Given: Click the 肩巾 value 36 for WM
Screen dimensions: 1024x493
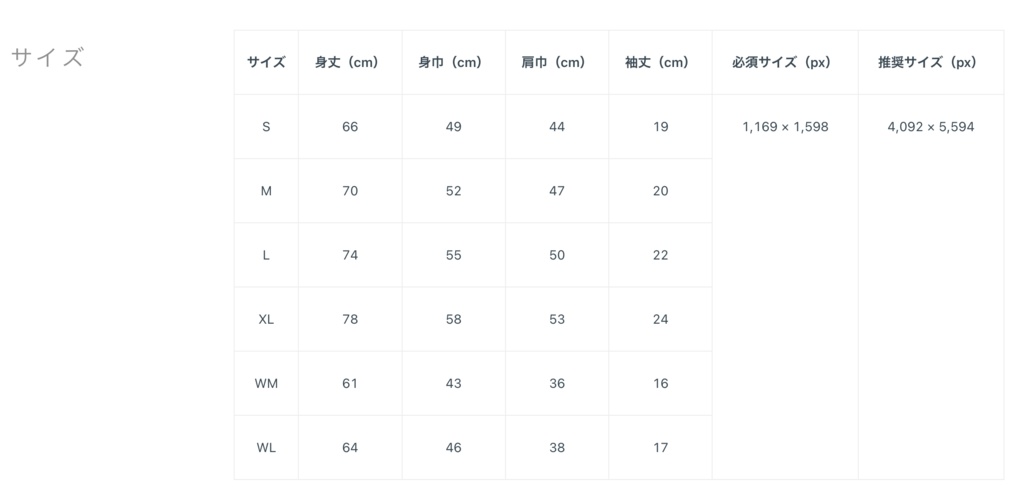Looking at the screenshot, I should coord(557,383).
